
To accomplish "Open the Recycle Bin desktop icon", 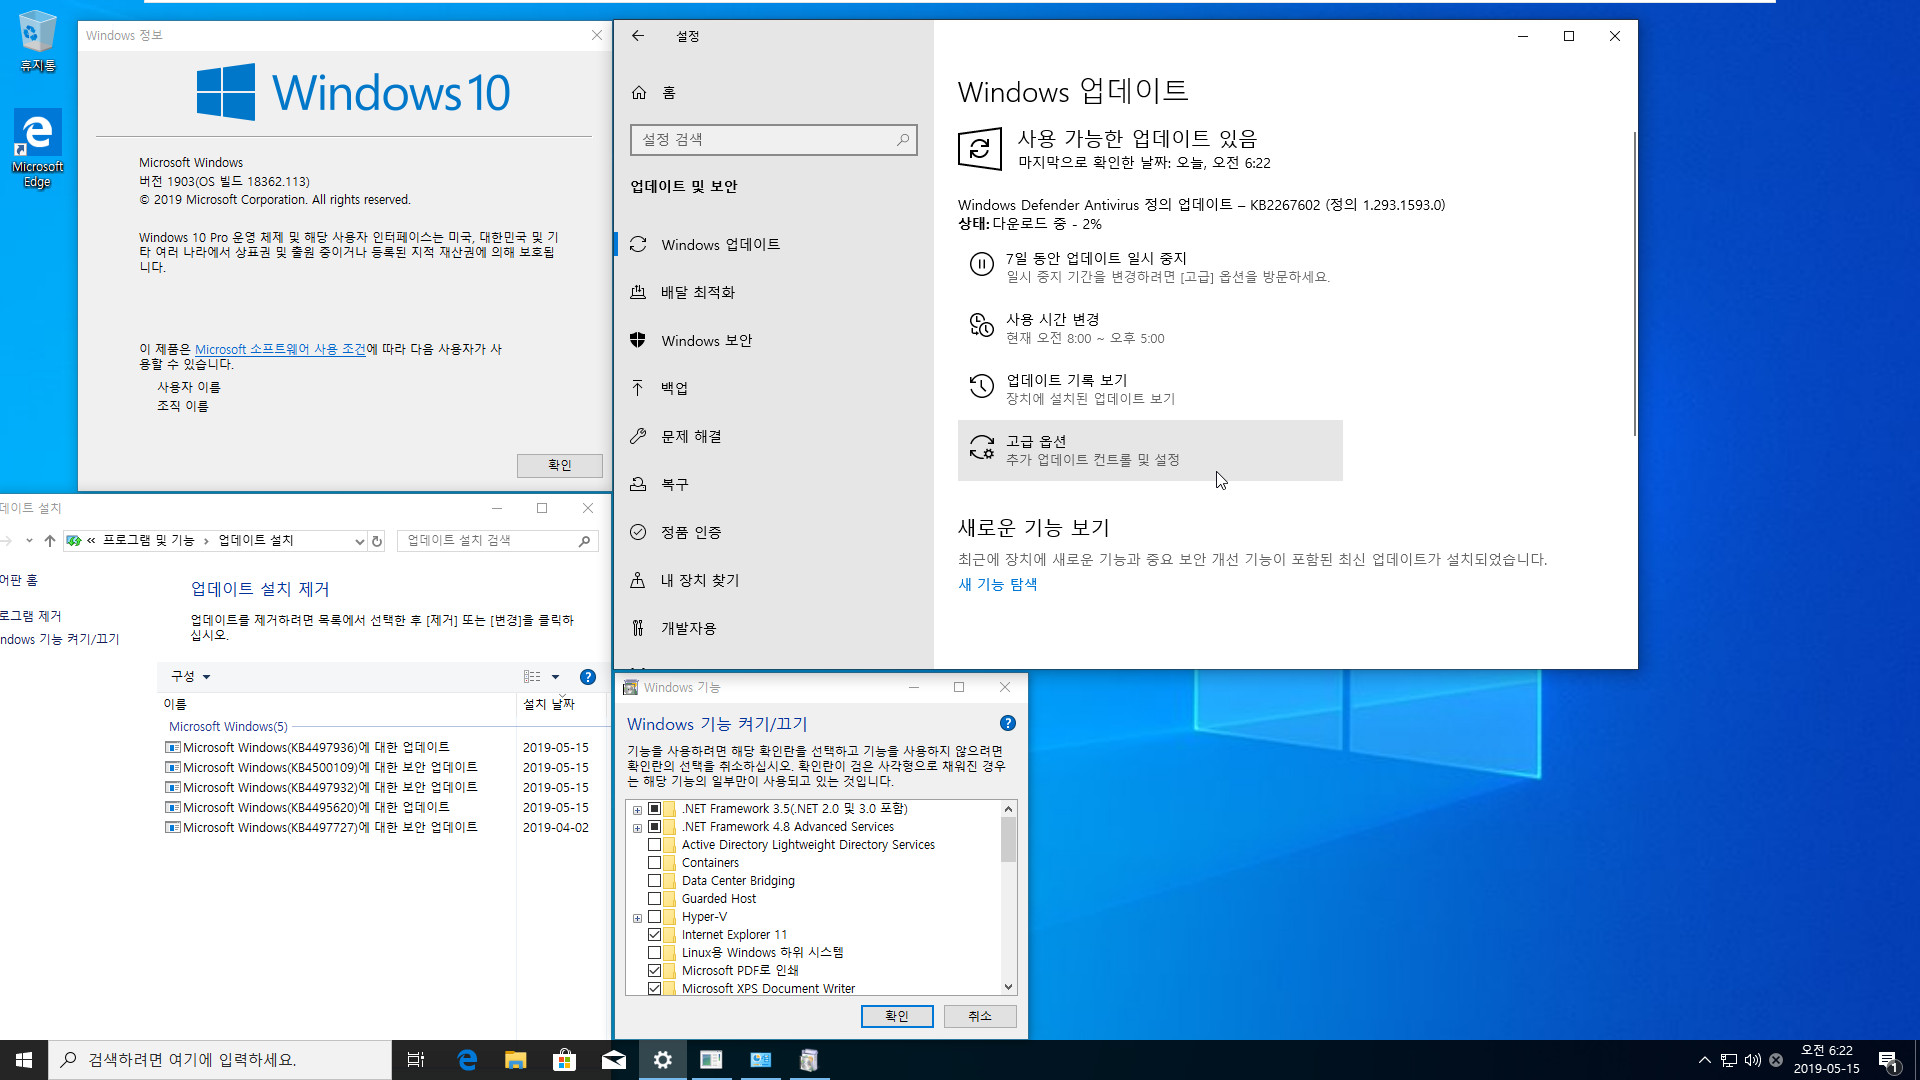I will tap(38, 42).
